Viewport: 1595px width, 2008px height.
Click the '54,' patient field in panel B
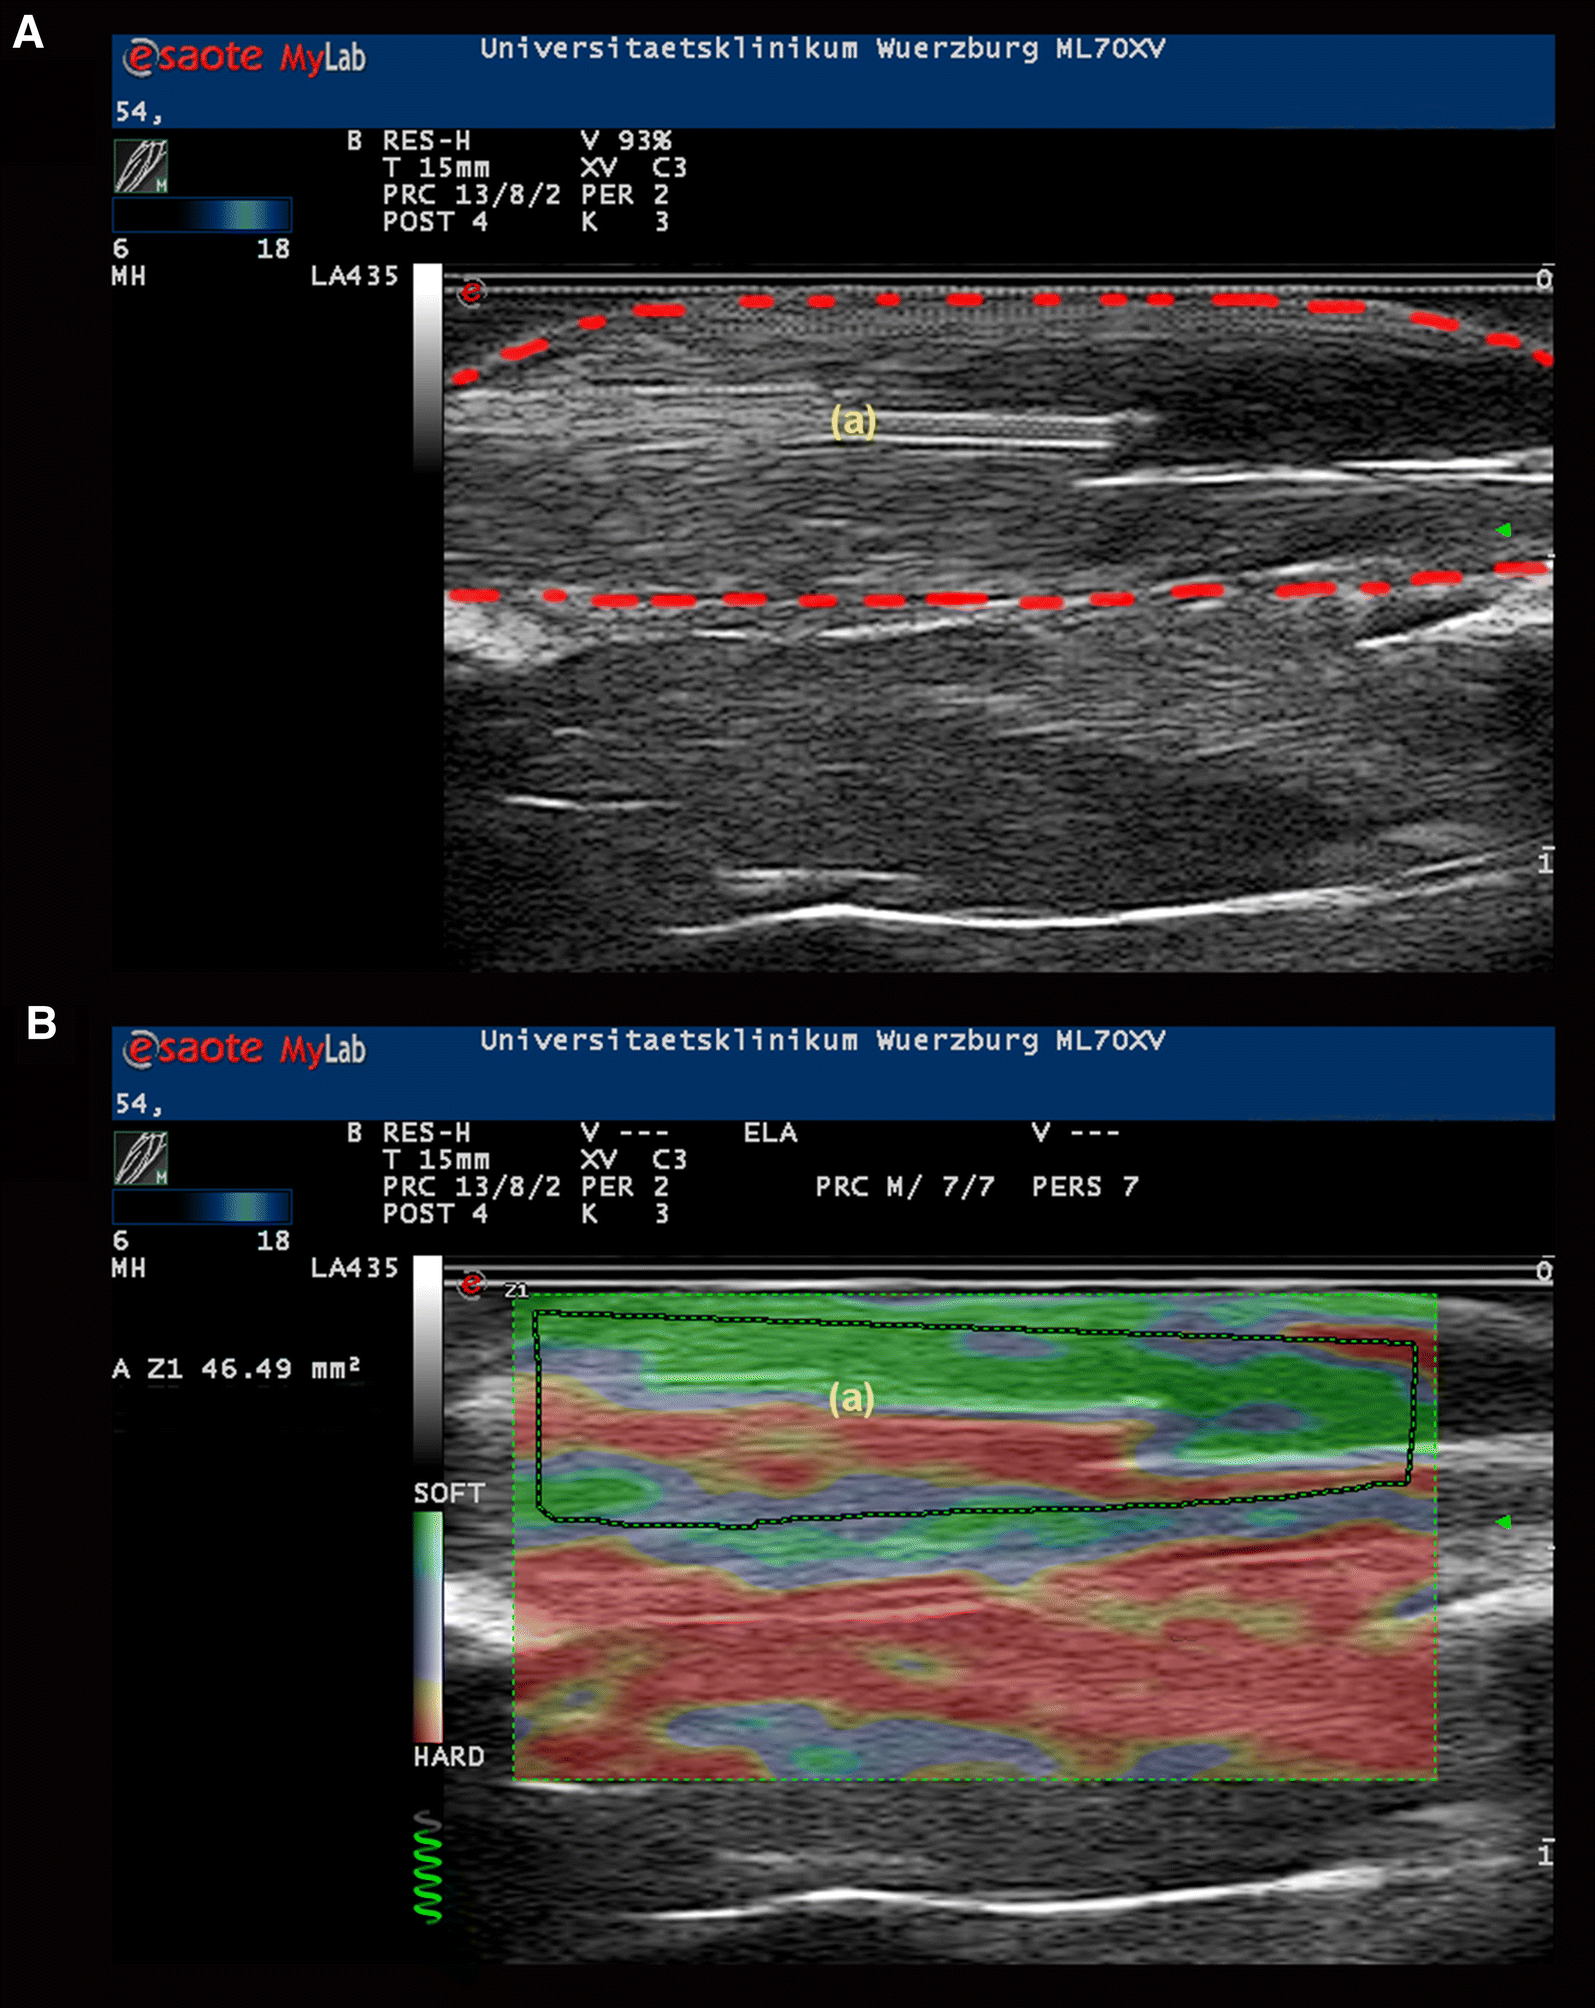coord(139,1105)
